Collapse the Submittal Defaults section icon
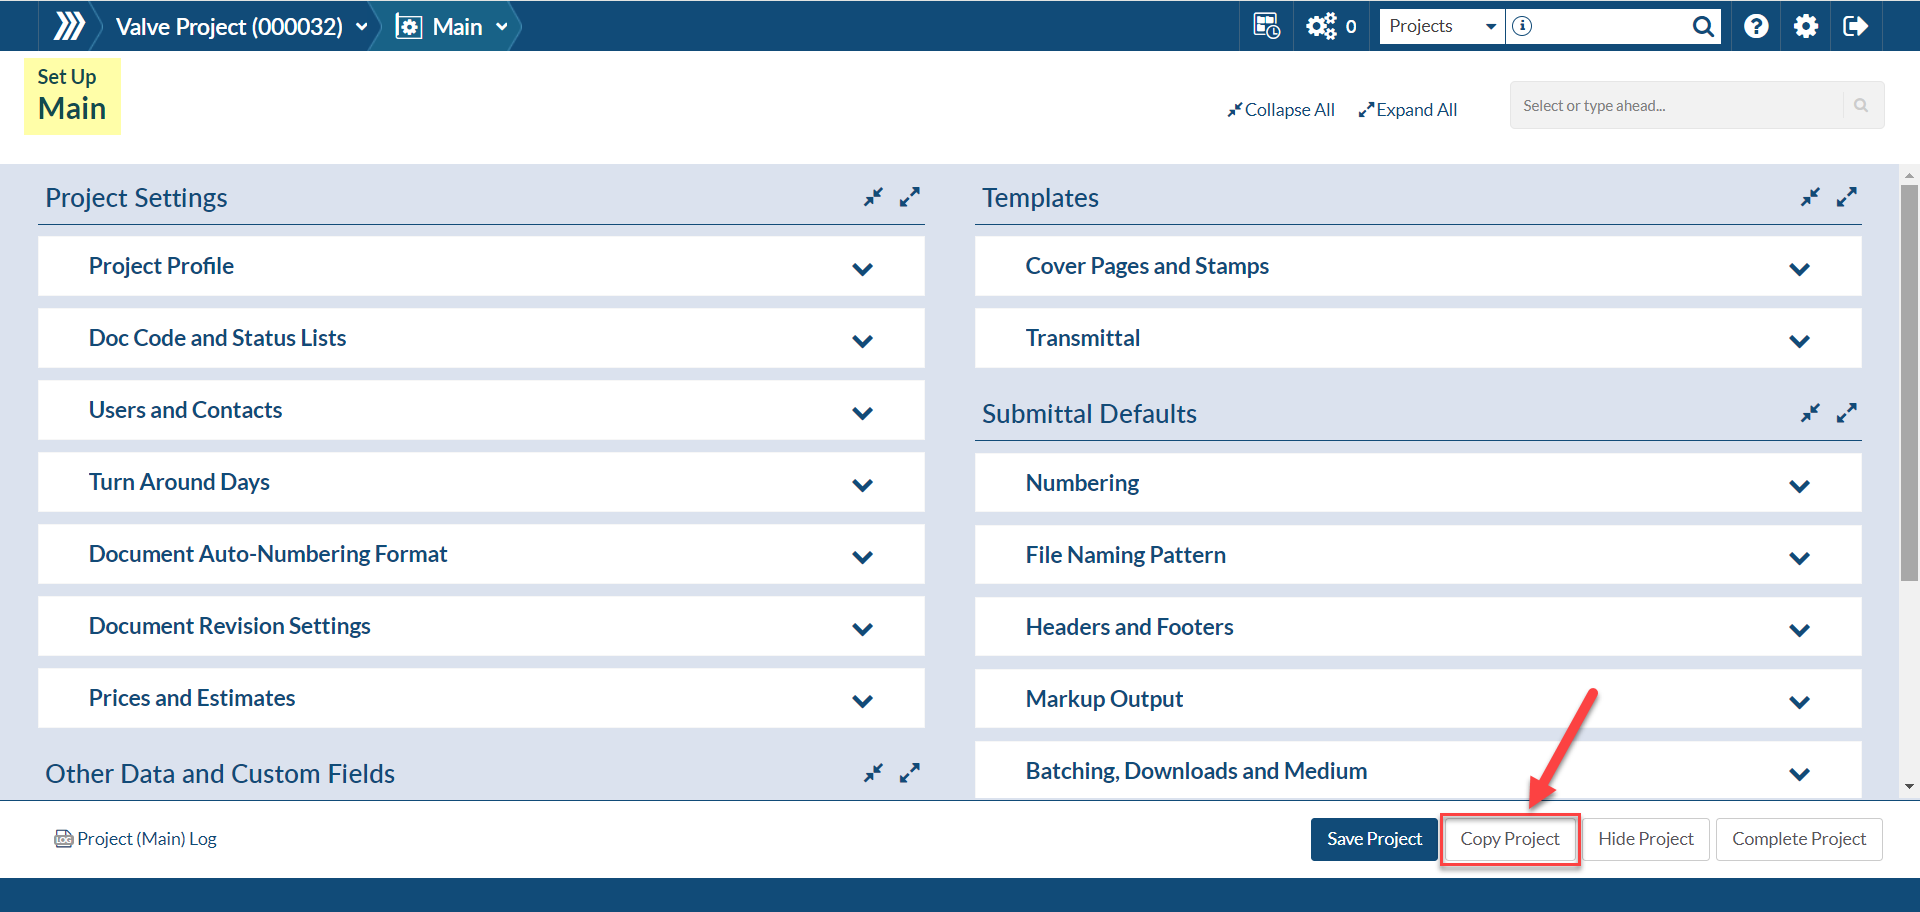 [x=1810, y=413]
